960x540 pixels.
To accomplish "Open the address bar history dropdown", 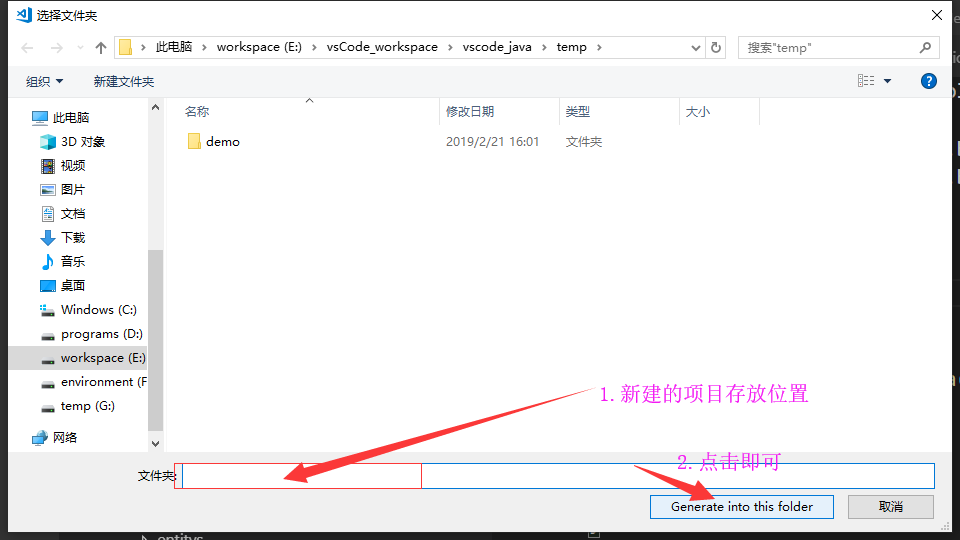I will click(x=696, y=48).
